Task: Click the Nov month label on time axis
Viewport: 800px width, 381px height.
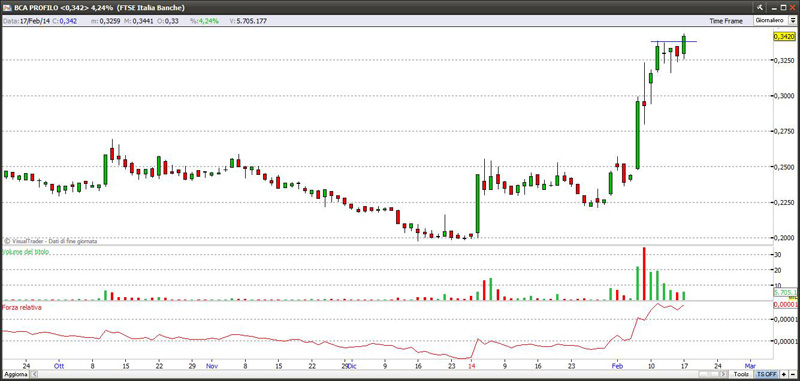Action: pyautogui.click(x=212, y=366)
